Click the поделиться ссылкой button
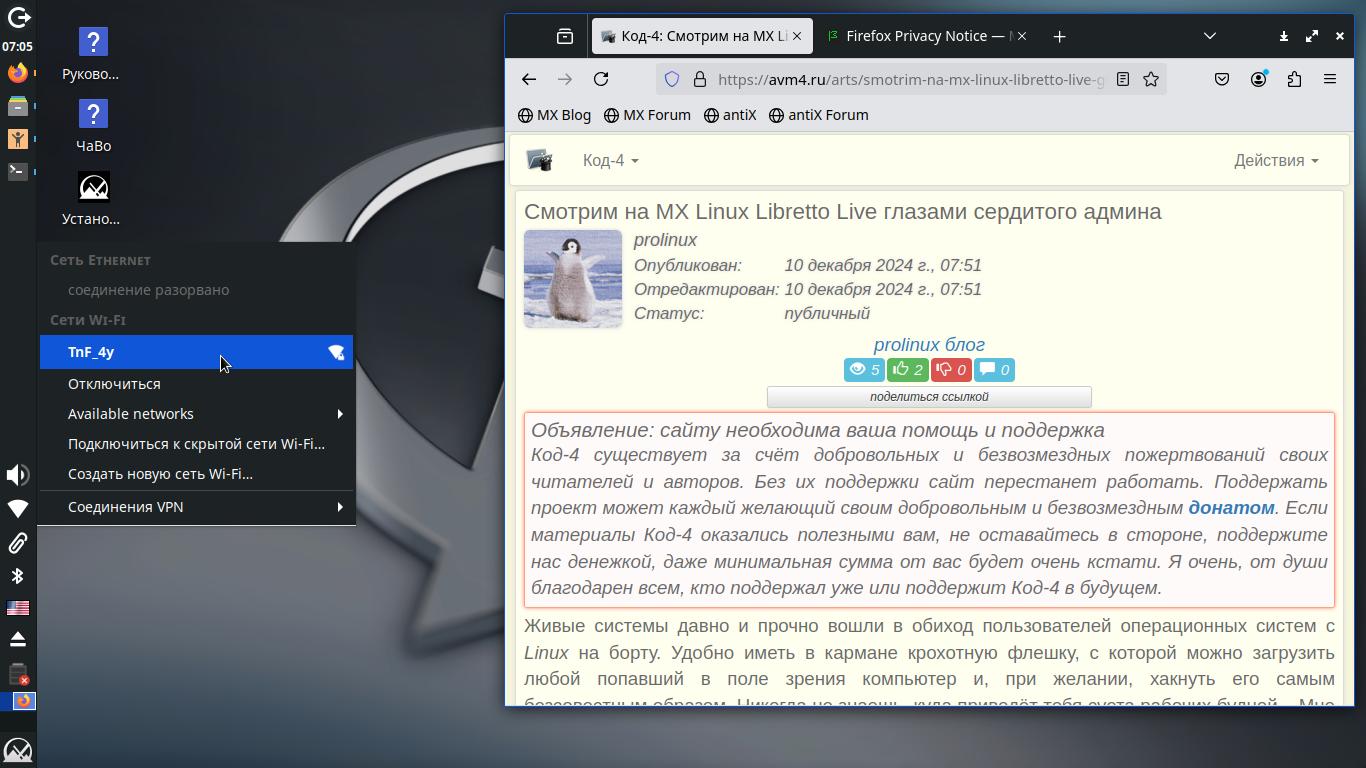 tap(929, 397)
